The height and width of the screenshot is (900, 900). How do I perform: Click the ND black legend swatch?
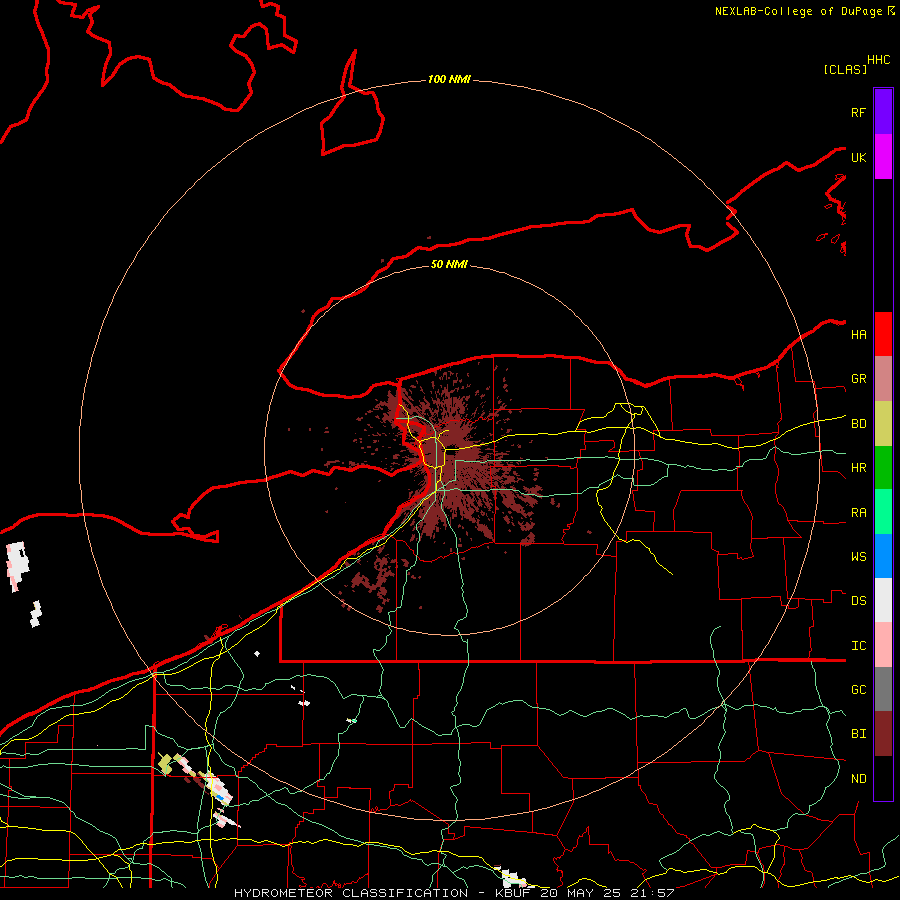[x=883, y=778]
